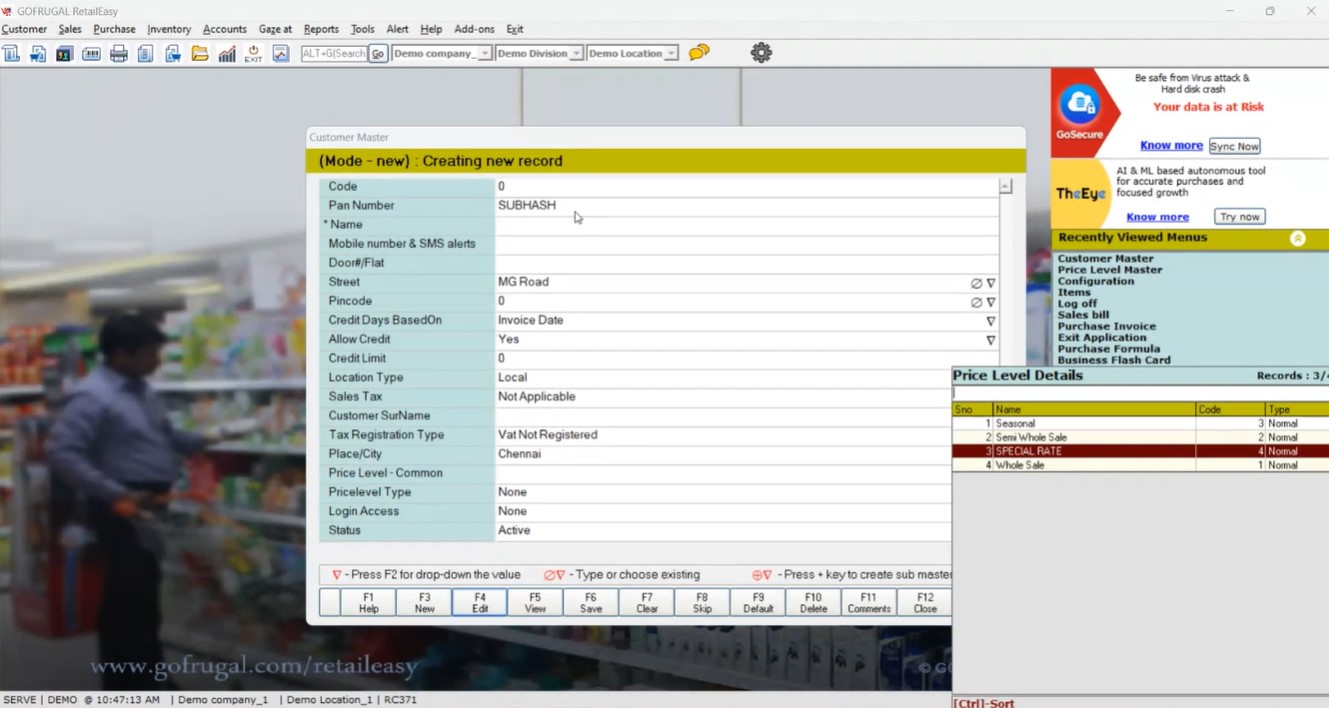
Task: Open the chat bubbles icon
Action: click(x=699, y=52)
